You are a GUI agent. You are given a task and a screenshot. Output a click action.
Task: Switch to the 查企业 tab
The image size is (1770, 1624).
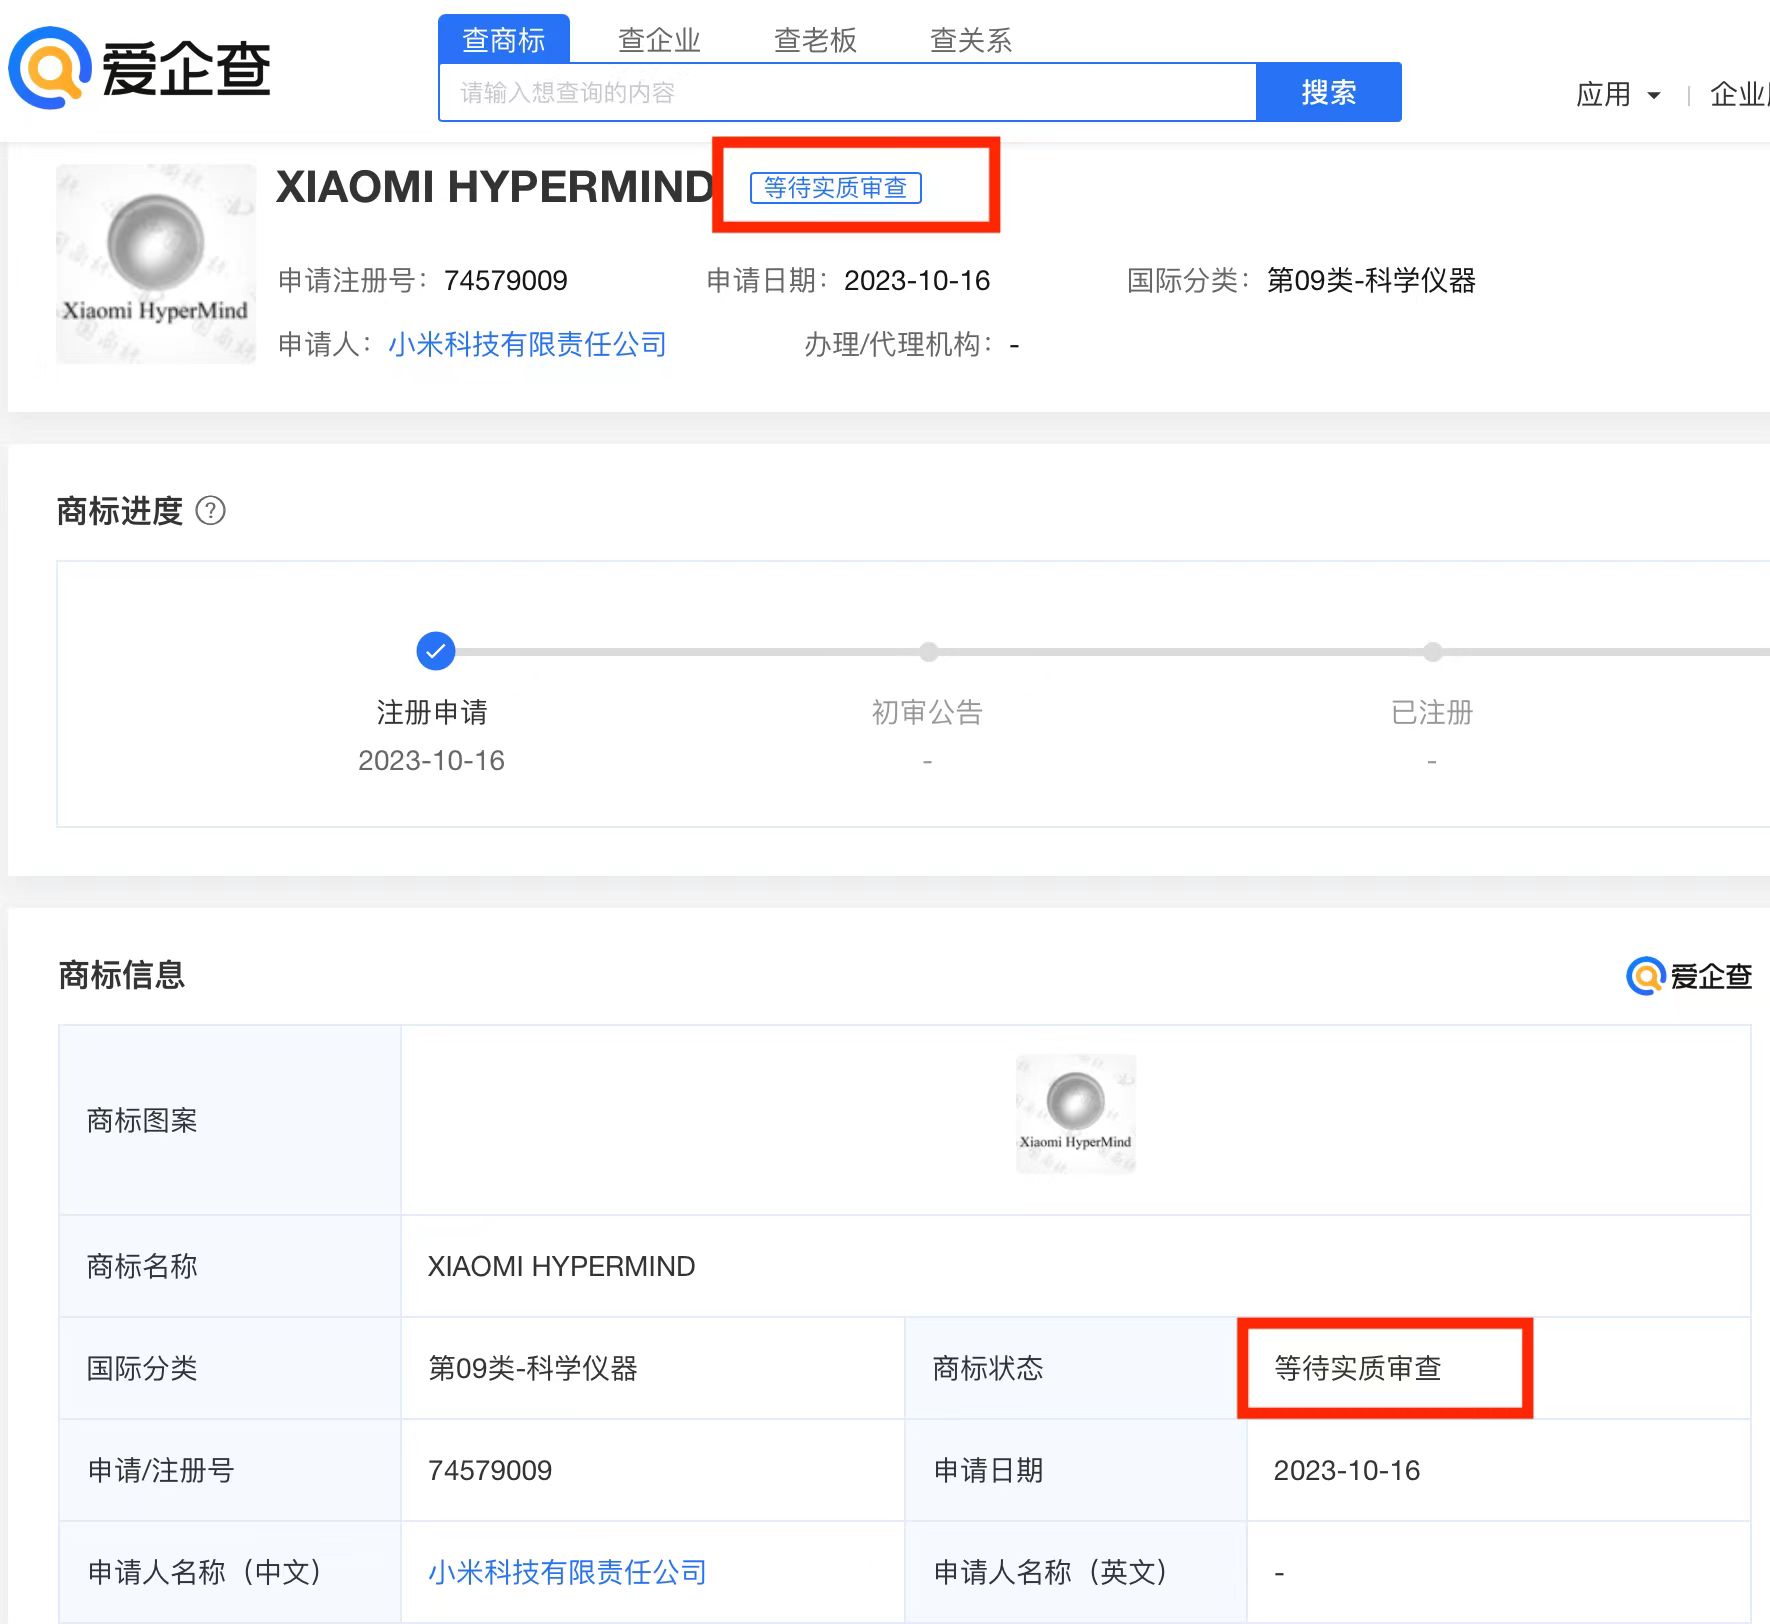point(658,39)
